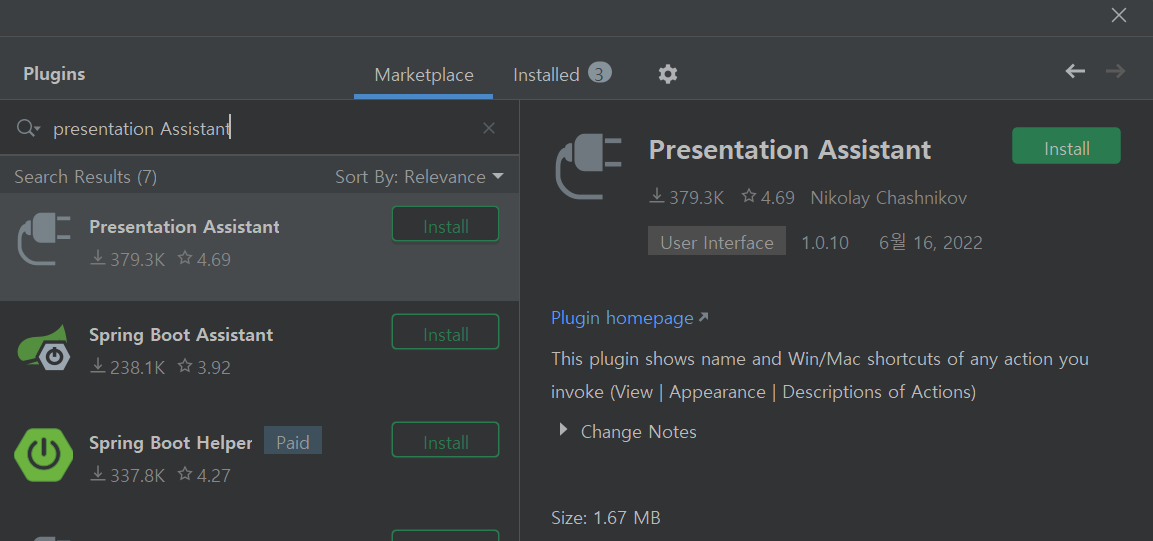Open the Sort By Relevance dropdown
1153x541 pixels.
tap(419, 177)
